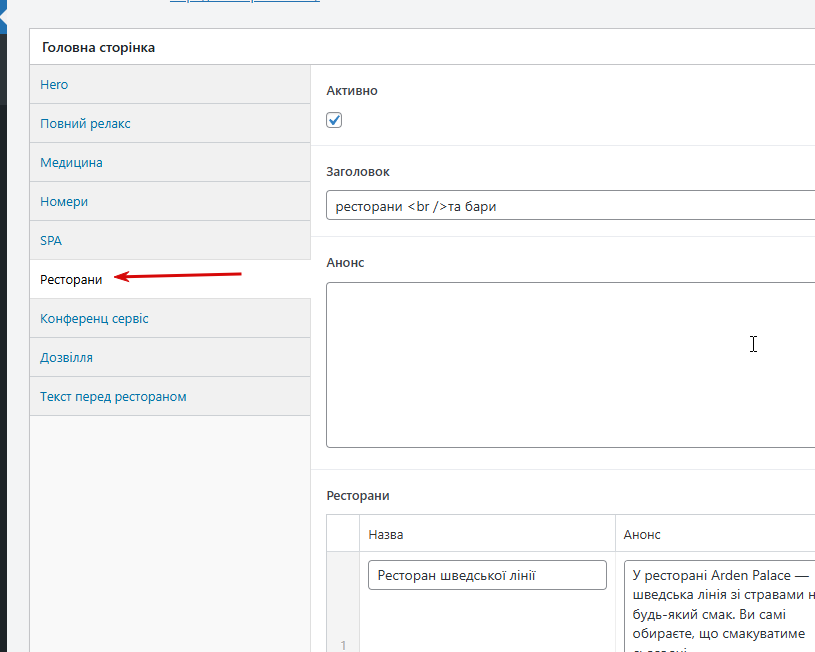Click the Активно field label

(352, 90)
